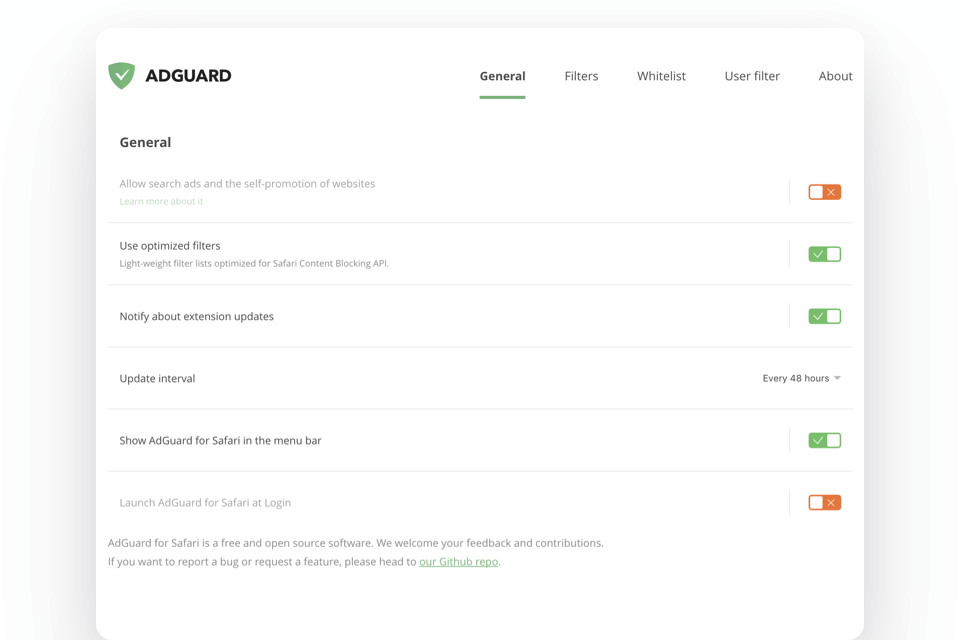Go to the User filter section
Screen dimensions: 960x640
[x=752, y=76]
